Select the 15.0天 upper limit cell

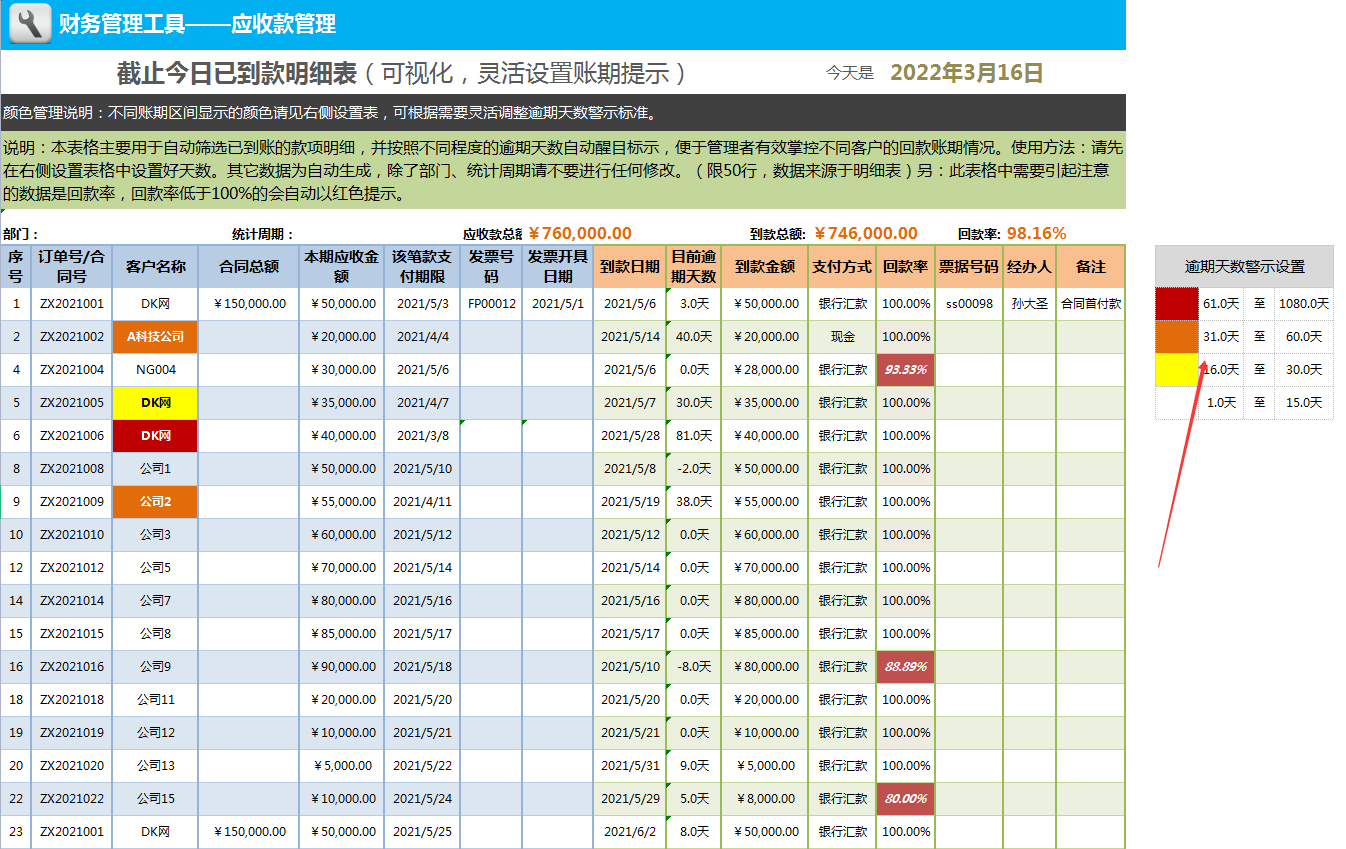[x=1304, y=403]
